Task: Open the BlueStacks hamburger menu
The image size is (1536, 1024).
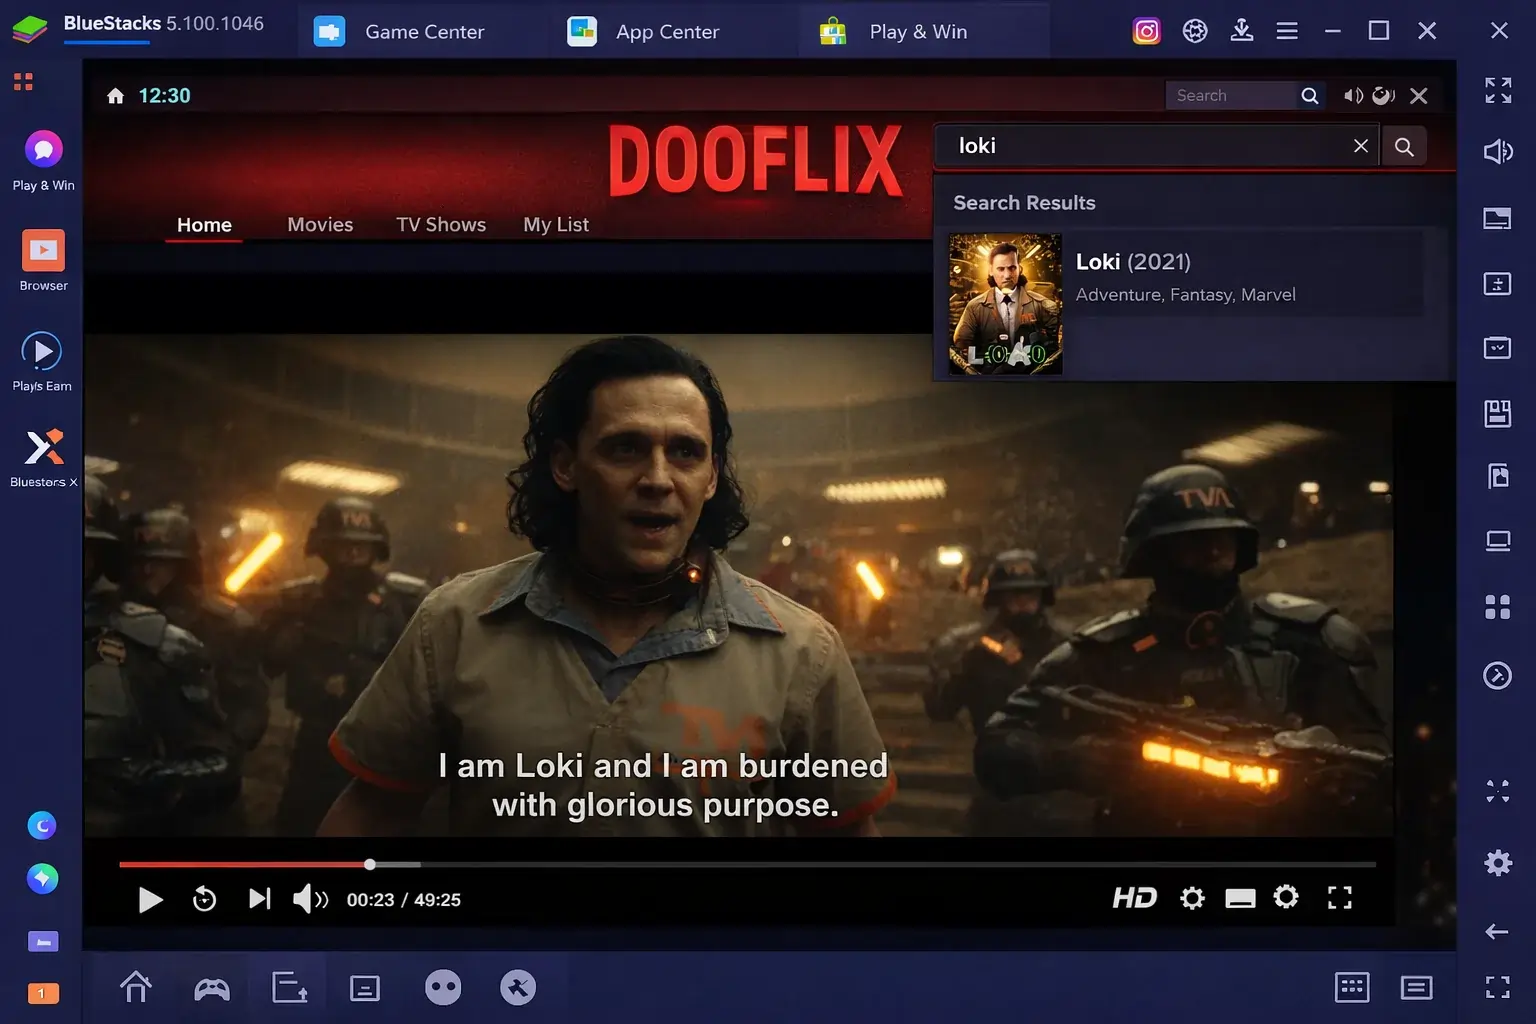Action: pos(1287,31)
